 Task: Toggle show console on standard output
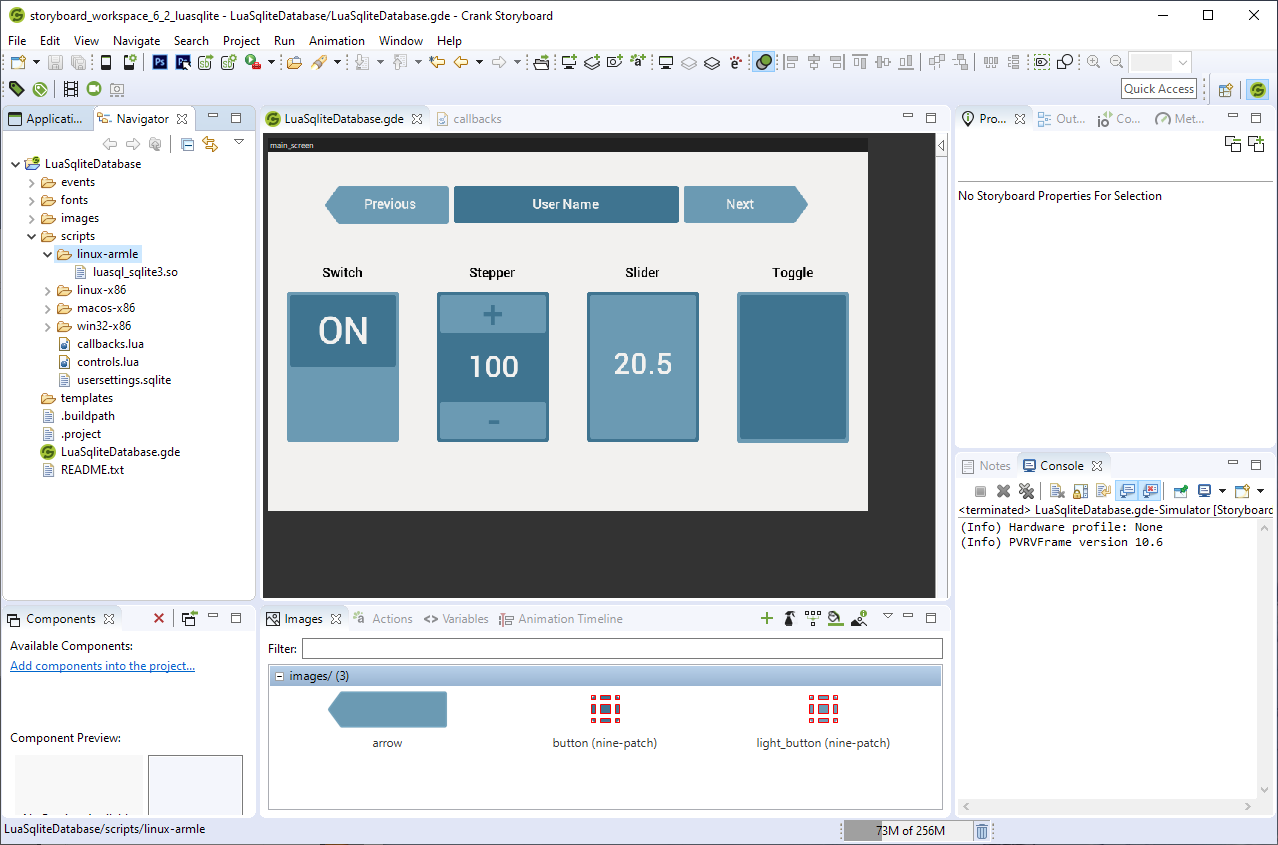[1127, 491]
